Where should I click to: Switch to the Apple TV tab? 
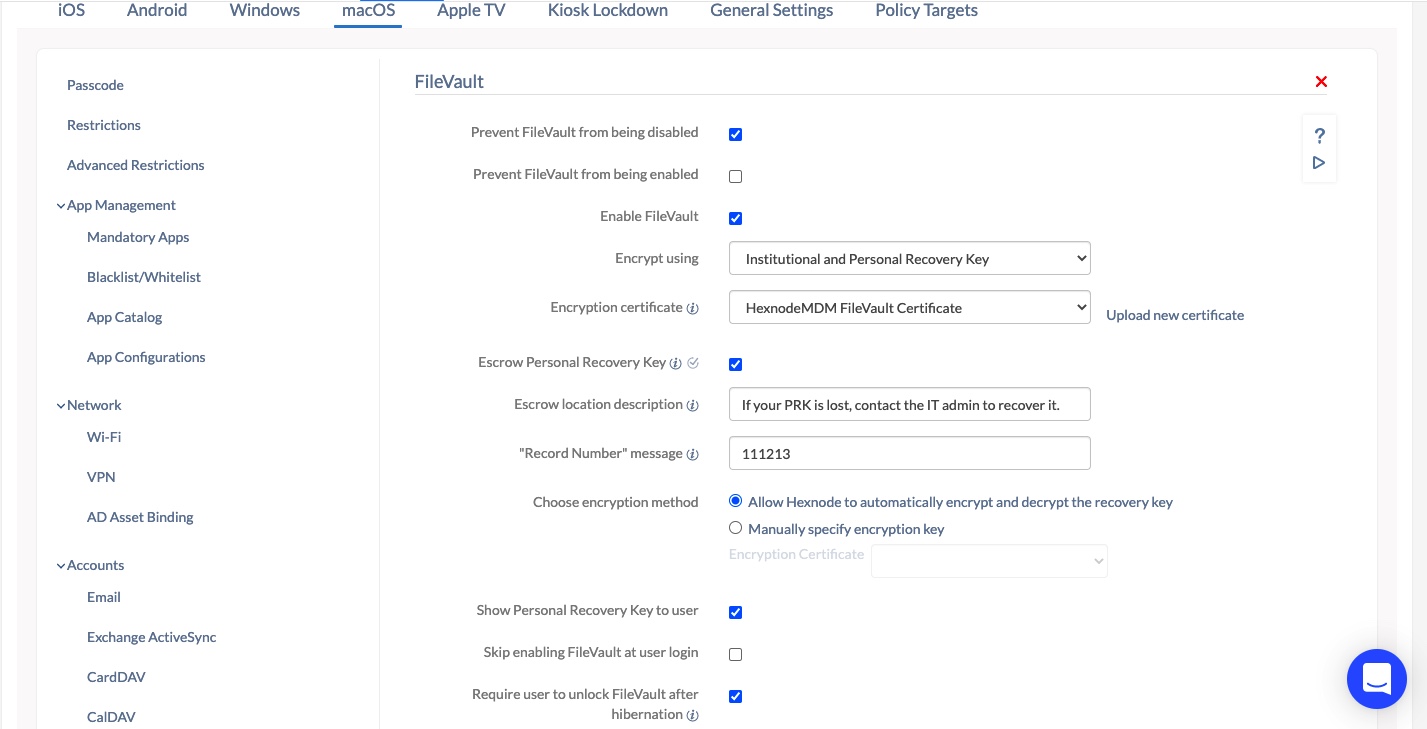coord(471,11)
